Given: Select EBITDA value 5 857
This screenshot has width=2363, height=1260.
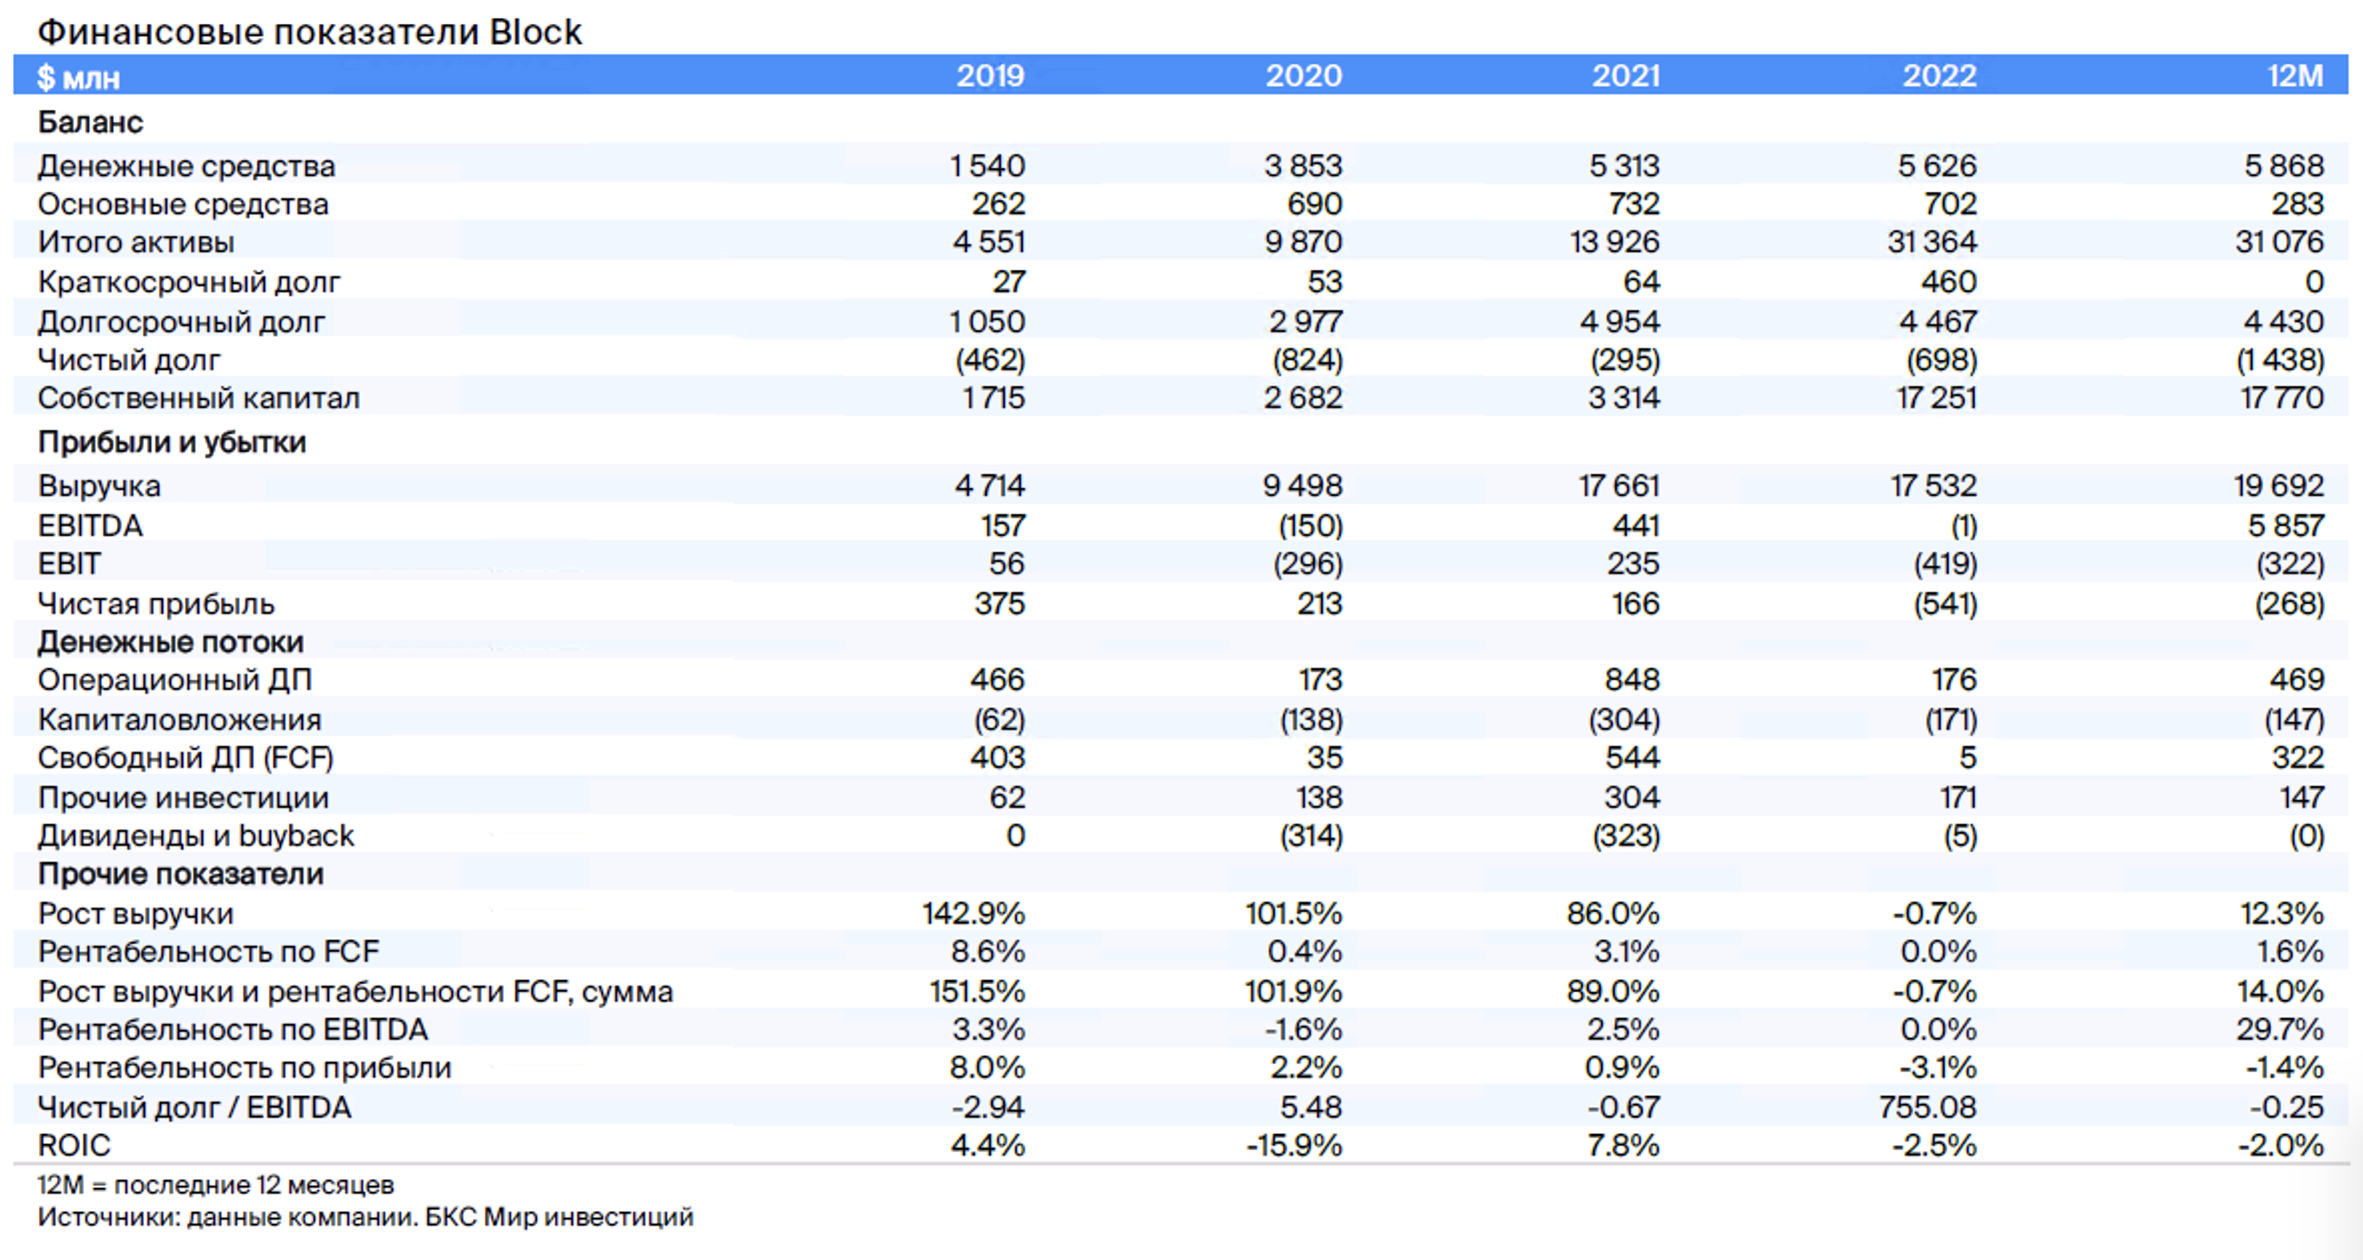Looking at the screenshot, I should point(2286,526).
